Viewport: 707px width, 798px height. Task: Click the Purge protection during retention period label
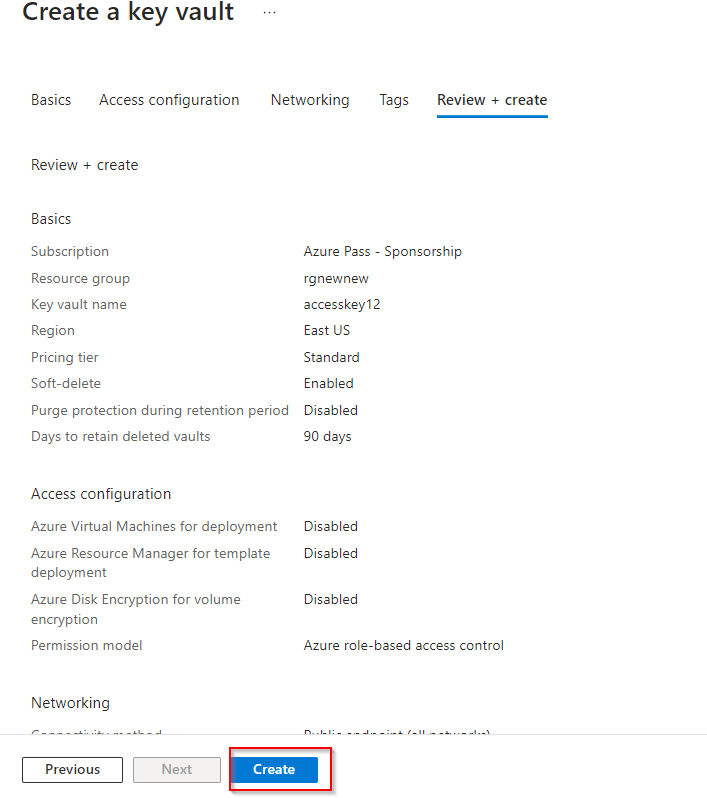pyautogui.click(x=160, y=410)
